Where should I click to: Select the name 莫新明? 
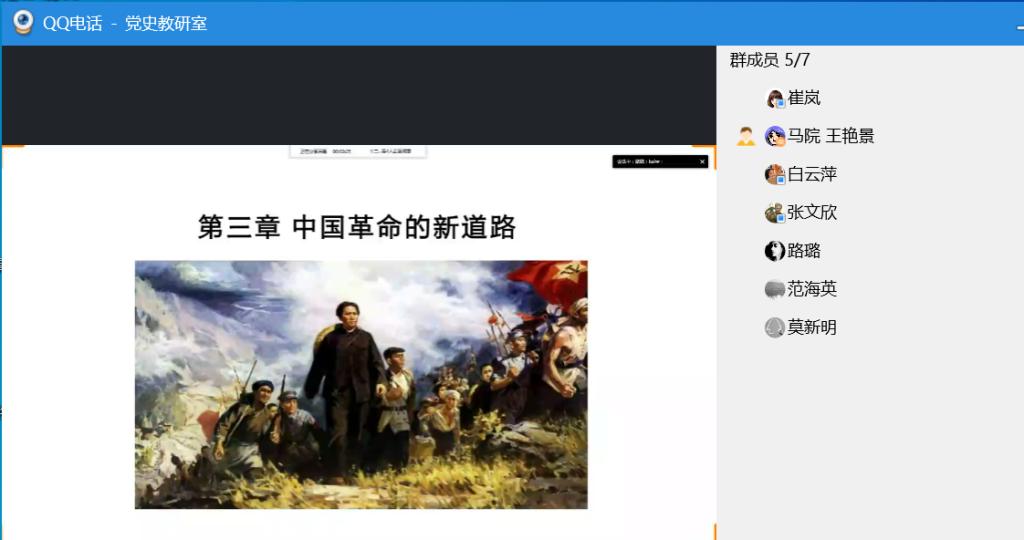(x=812, y=327)
